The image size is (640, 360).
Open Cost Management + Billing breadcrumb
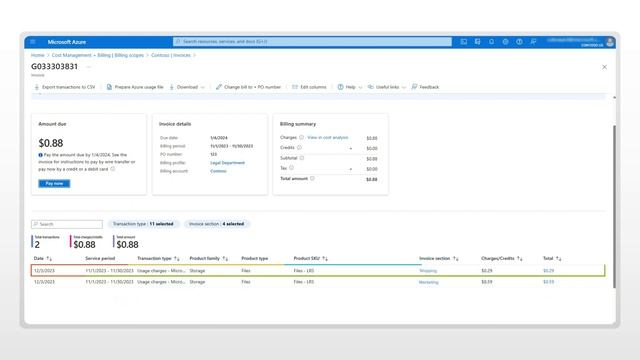coord(98,55)
